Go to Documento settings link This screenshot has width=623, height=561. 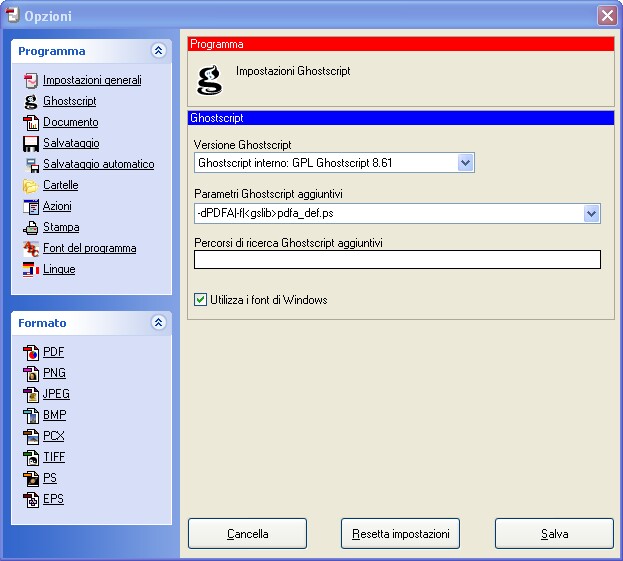click(x=71, y=122)
